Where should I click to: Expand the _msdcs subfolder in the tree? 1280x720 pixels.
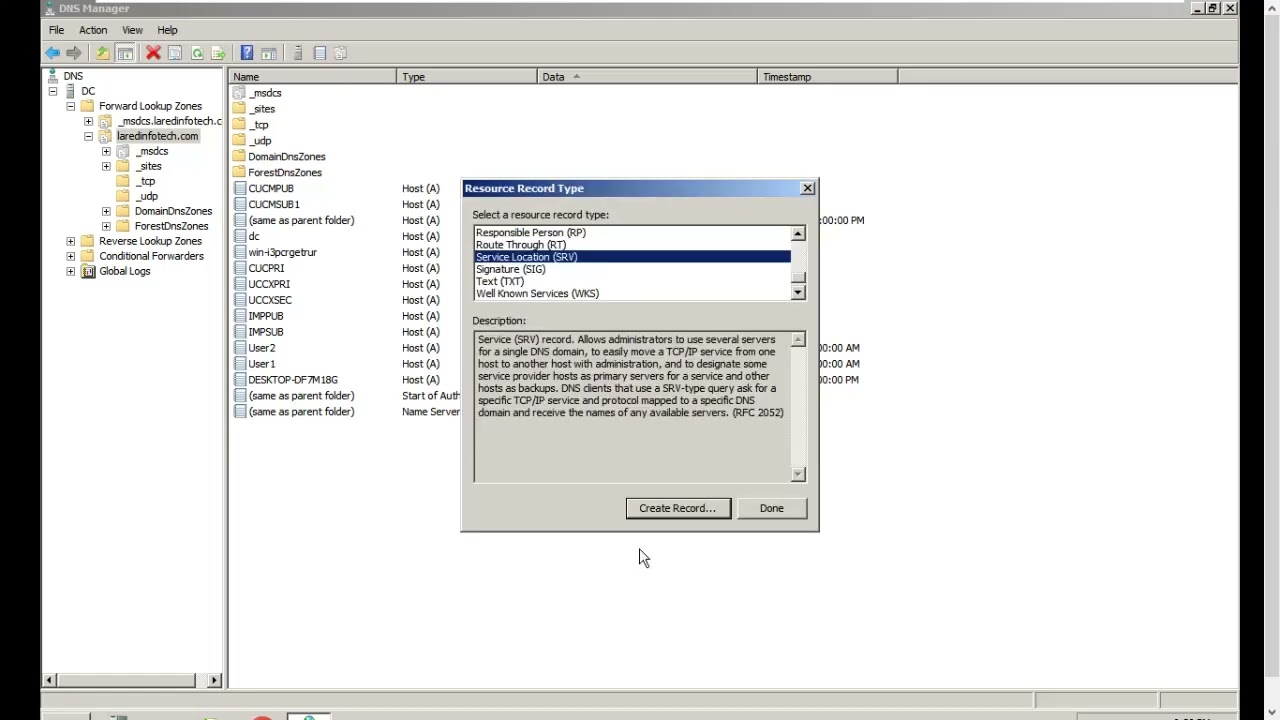click(x=106, y=151)
